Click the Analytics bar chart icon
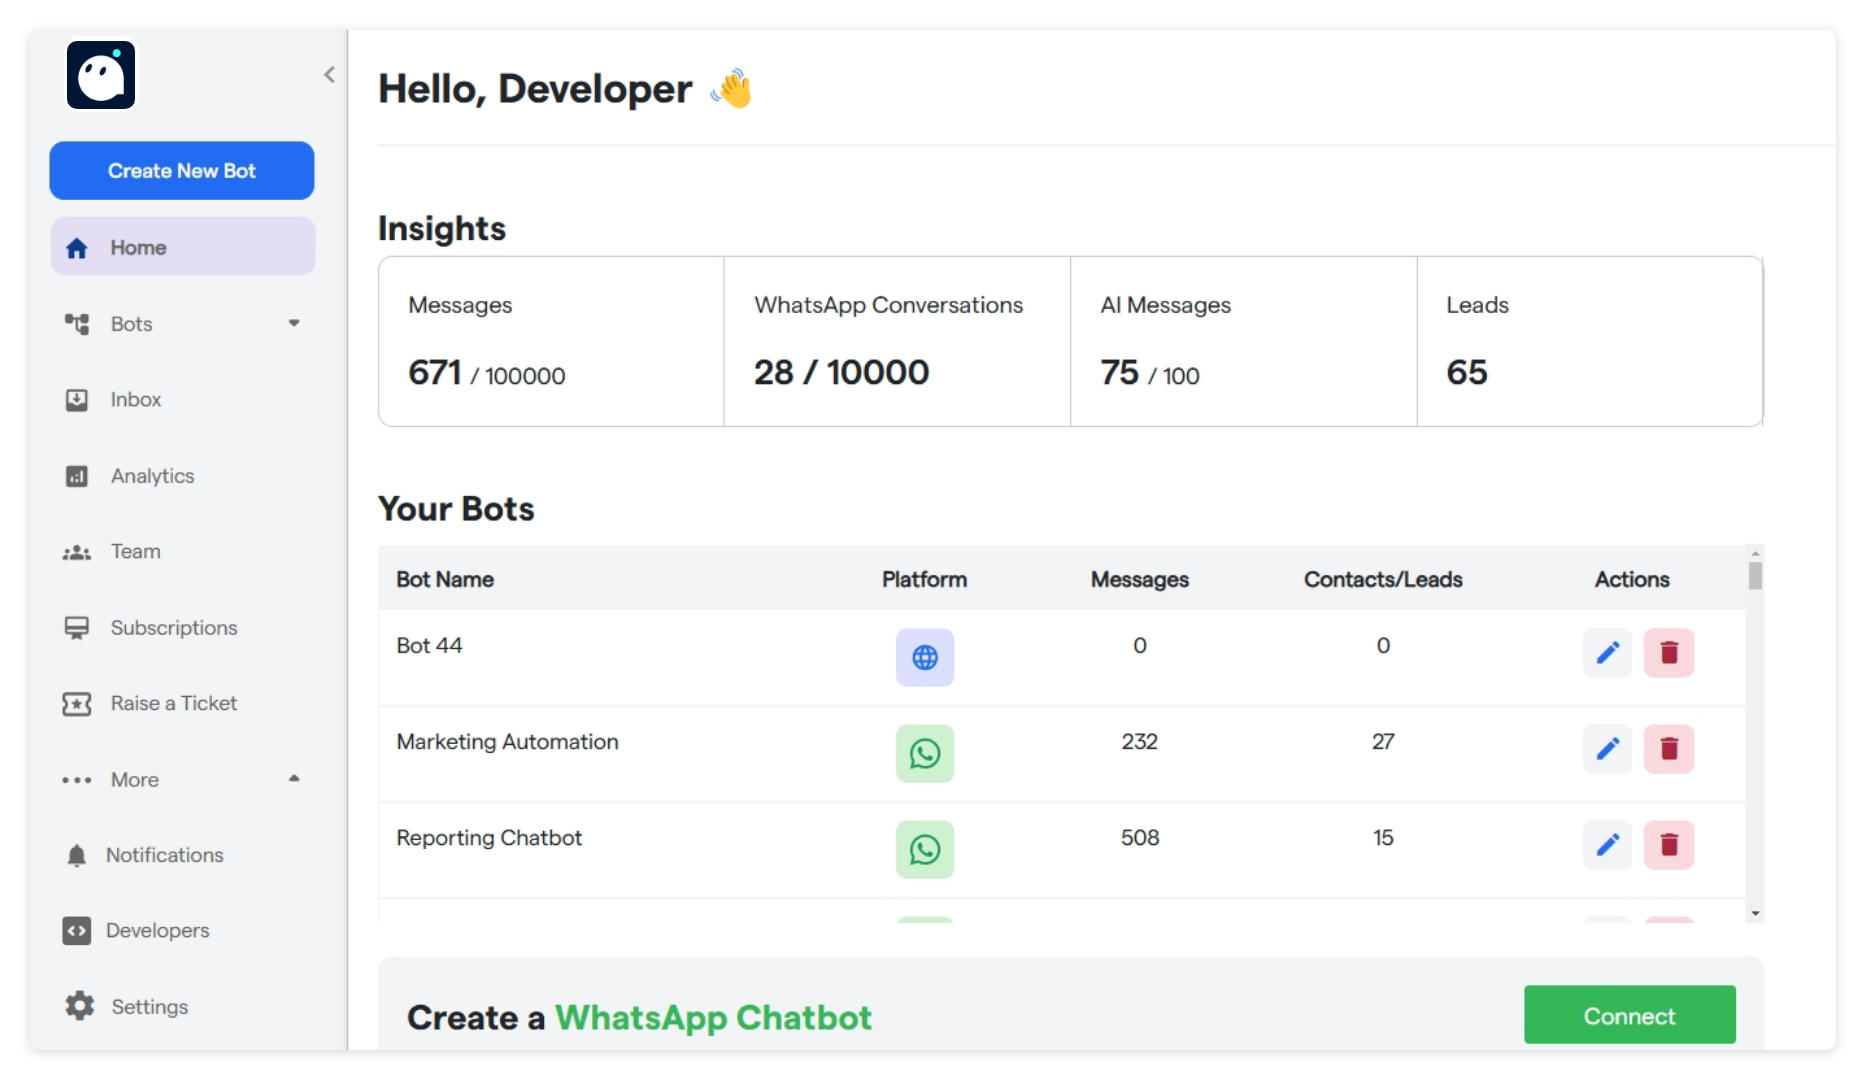The height and width of the screenshot is (1080, 1866). pyautogui.click(x=77, y=476)
